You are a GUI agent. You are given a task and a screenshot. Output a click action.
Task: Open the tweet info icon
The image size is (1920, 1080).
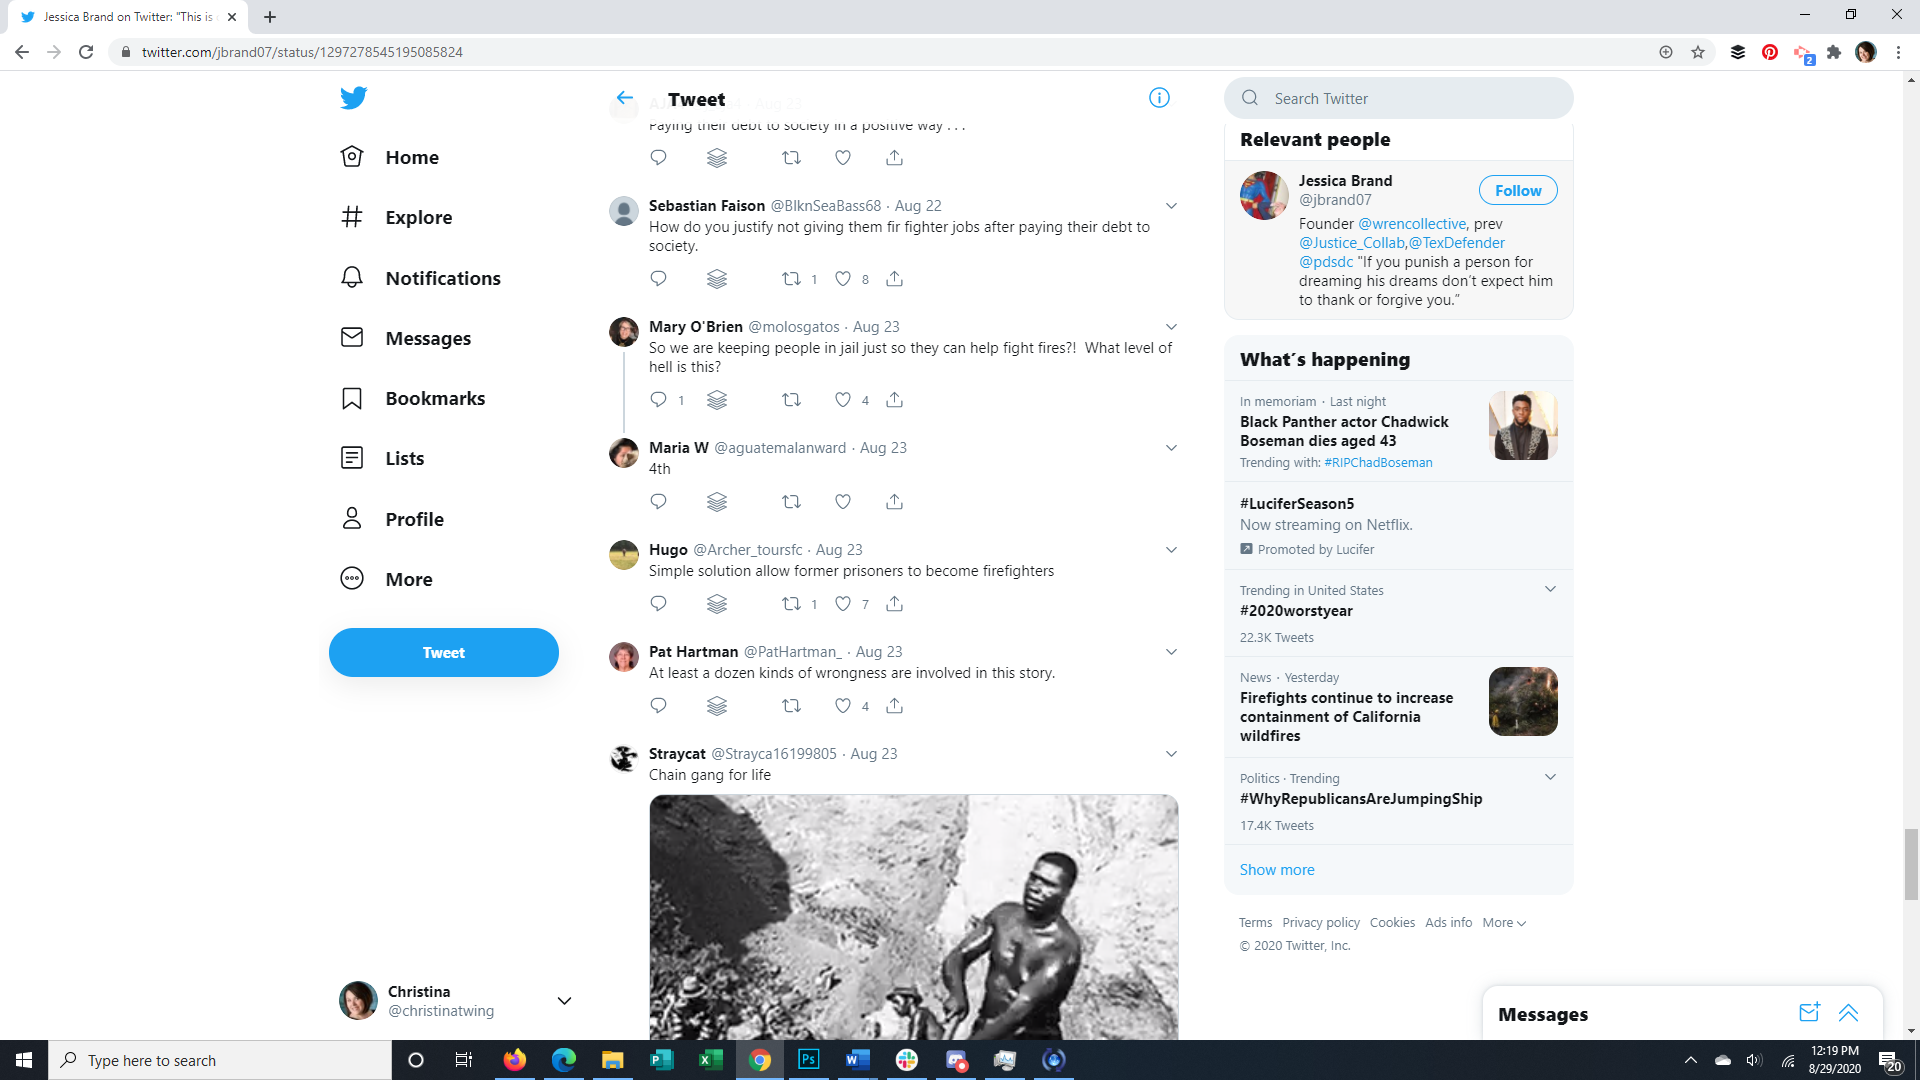tap(1159, 98)
